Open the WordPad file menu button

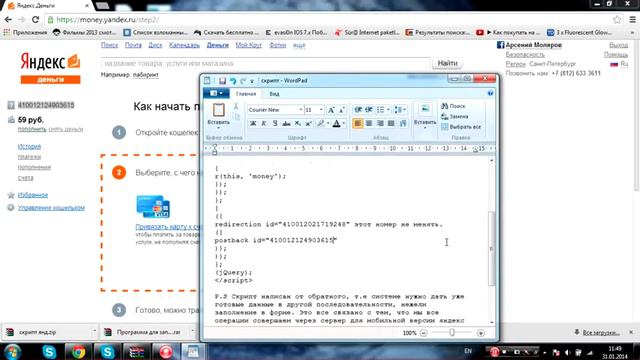pyautogui.click(x=216, y=93)
